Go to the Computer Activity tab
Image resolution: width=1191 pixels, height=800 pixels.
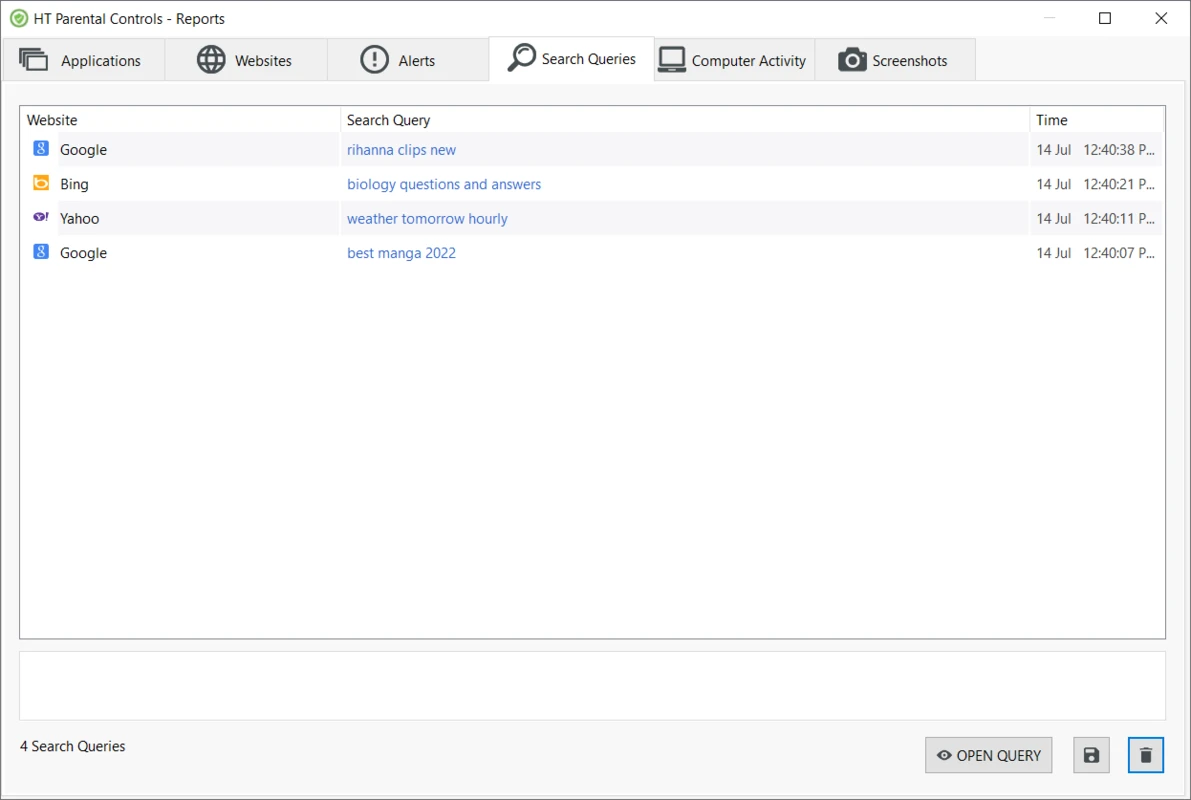click(x=734, y=60)
